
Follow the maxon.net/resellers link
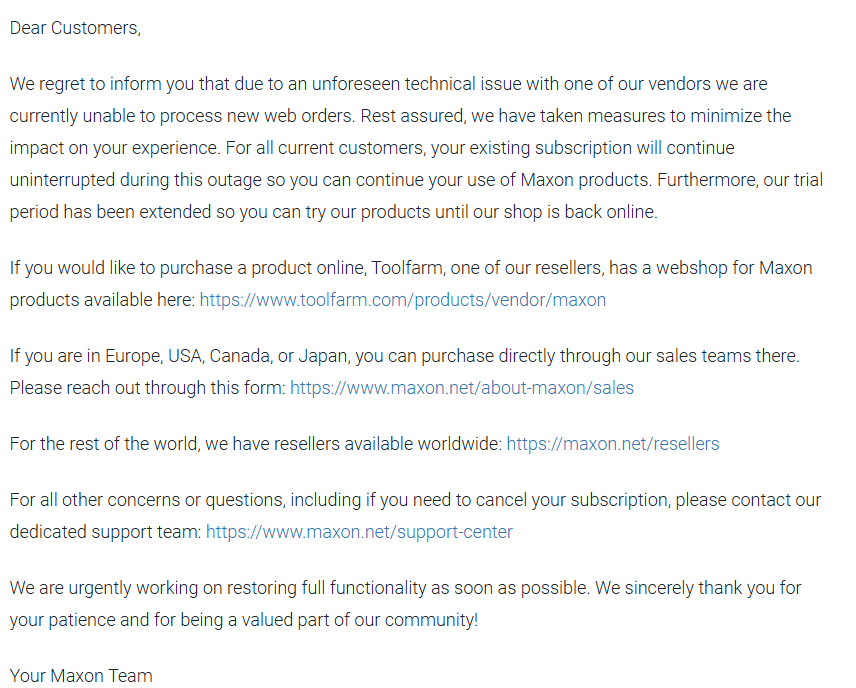[x=613, y=443]
